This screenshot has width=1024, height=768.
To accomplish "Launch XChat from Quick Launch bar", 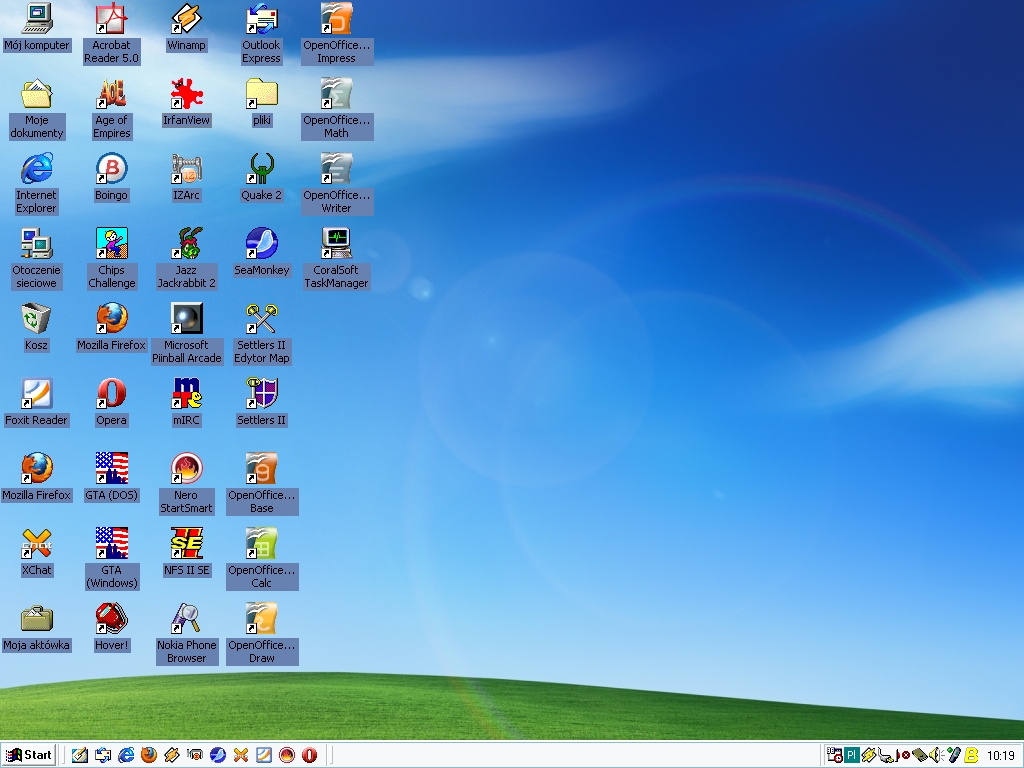I will point(241,756).
